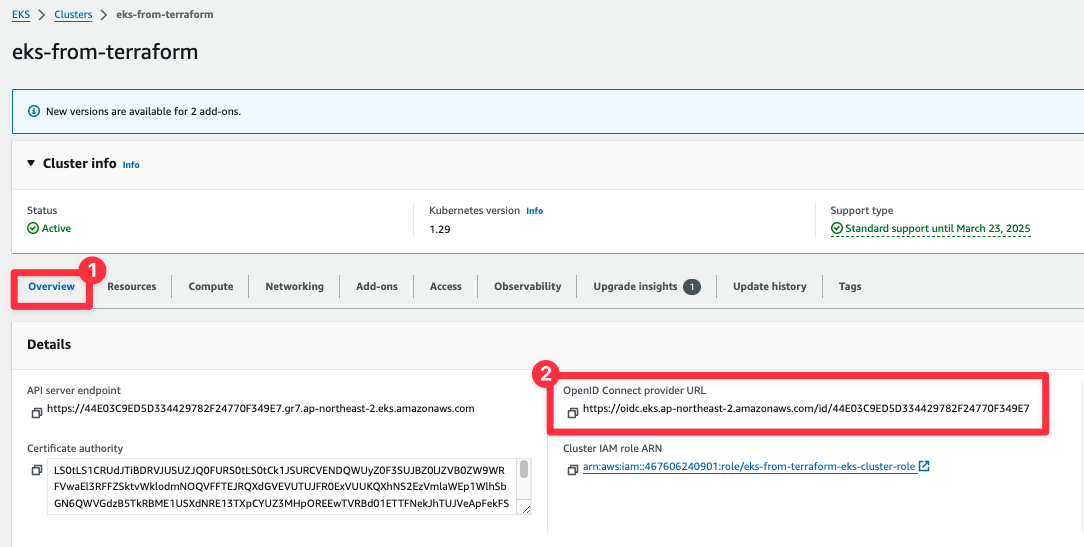Open the eks-from-terraform-eks-cluster-role ARN link
This screenshot has width=1084, height=547.
[x=749, y=467]
